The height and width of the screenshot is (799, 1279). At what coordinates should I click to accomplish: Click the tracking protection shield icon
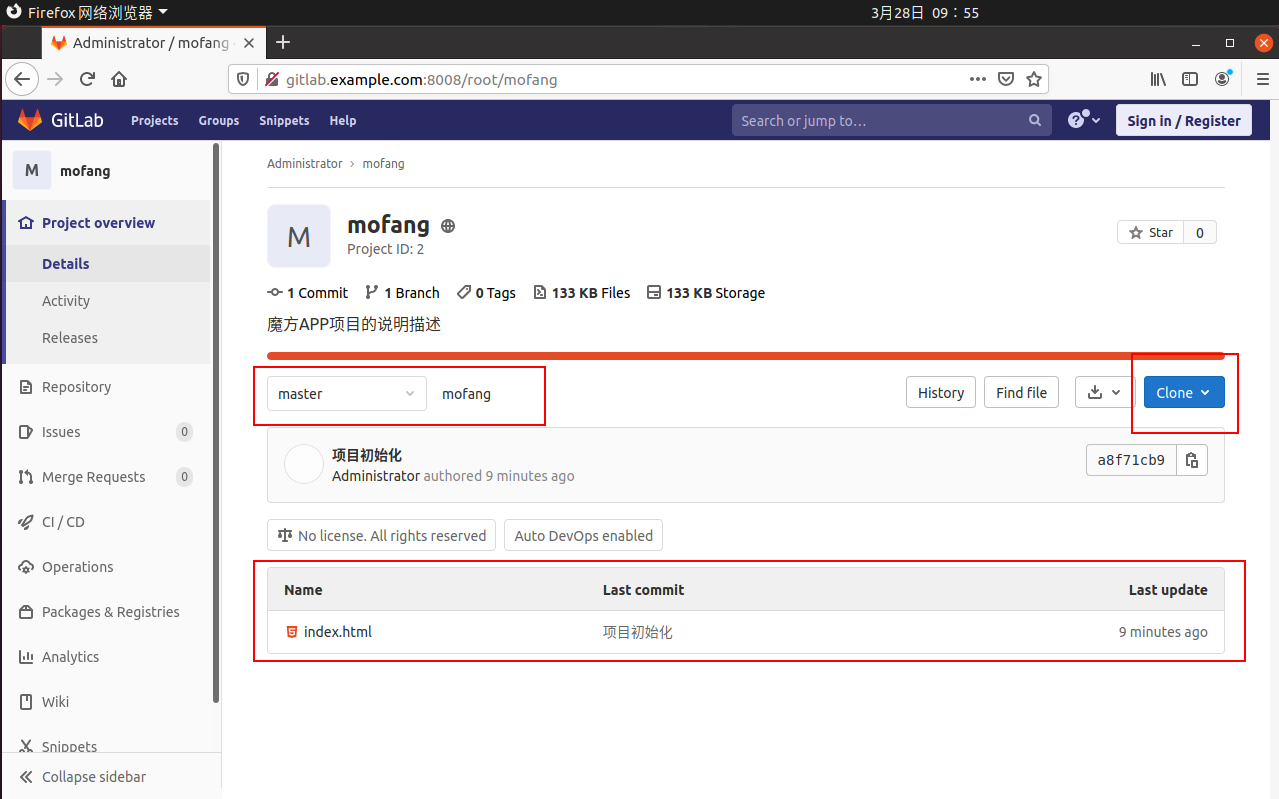(242, 79)
